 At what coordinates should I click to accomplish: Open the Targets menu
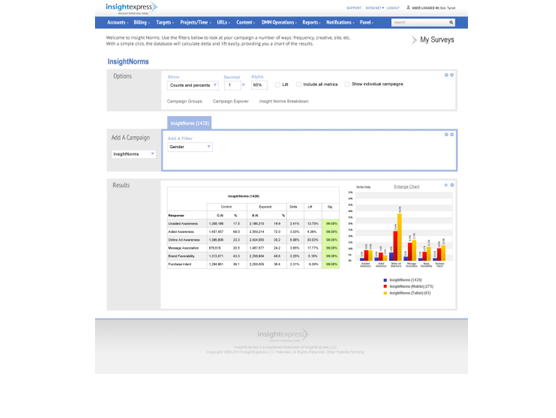click(x=165, y=22)
